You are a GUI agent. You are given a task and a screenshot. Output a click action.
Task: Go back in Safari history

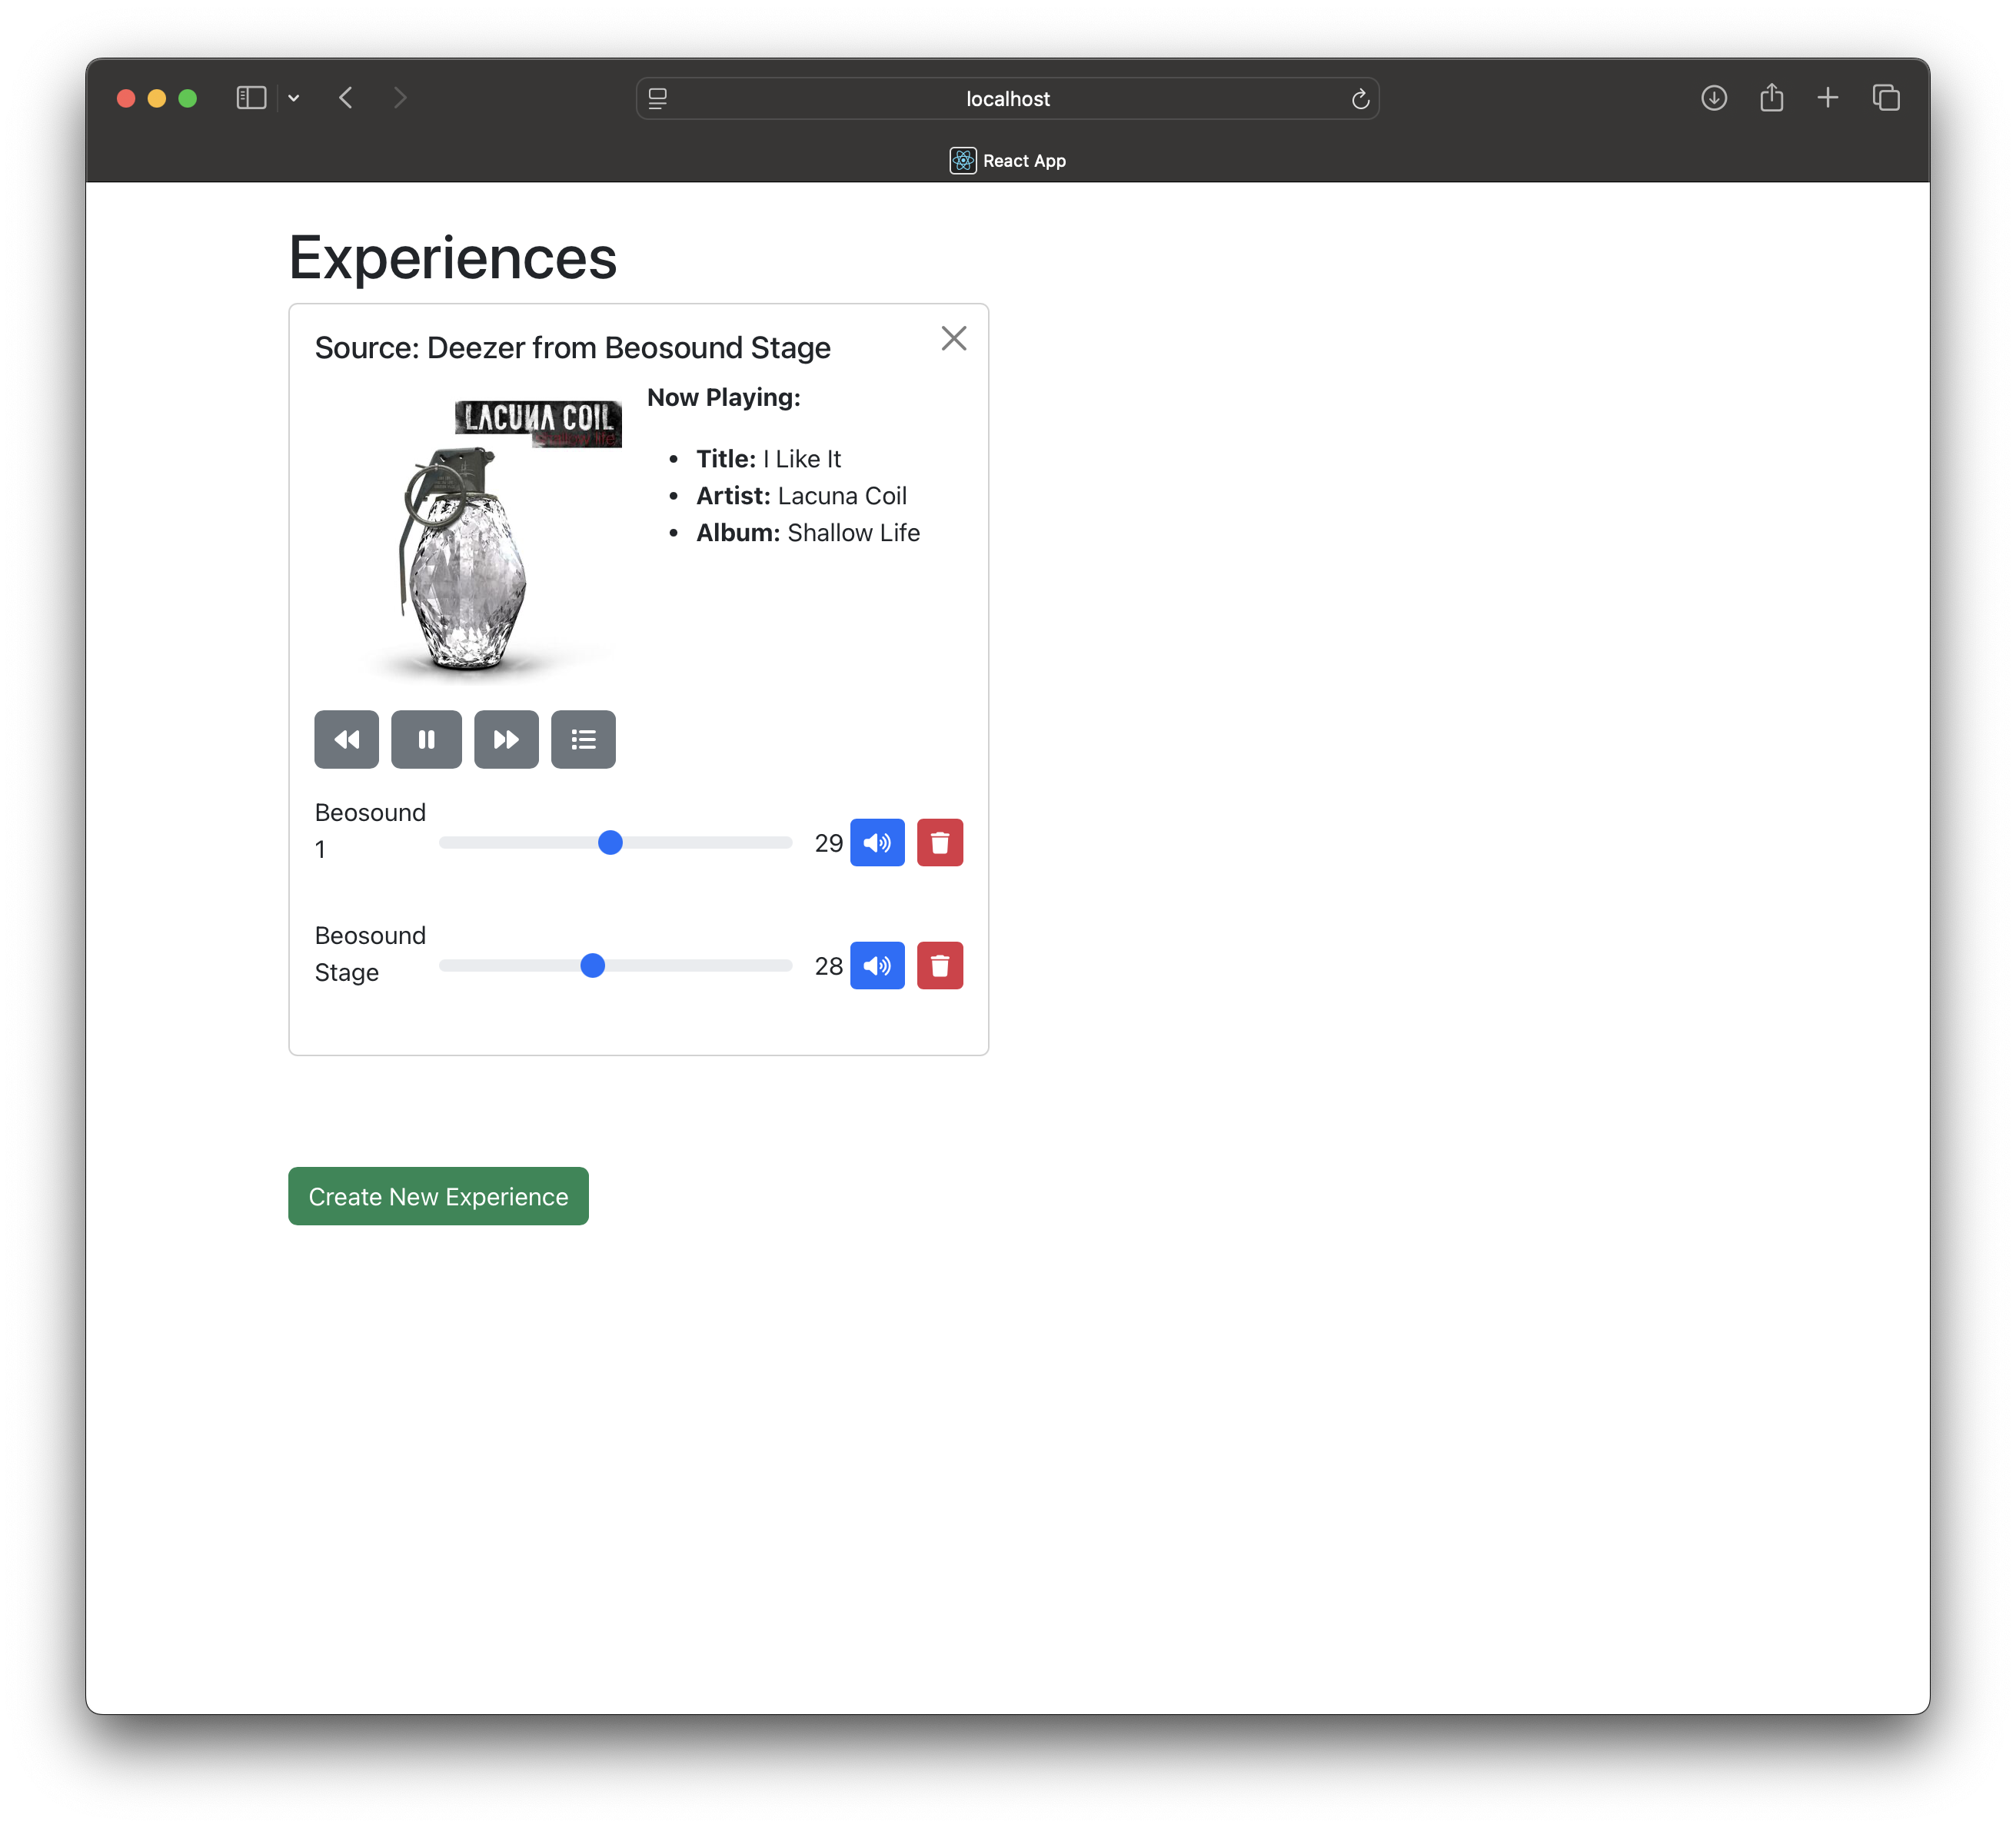(346, 98)
